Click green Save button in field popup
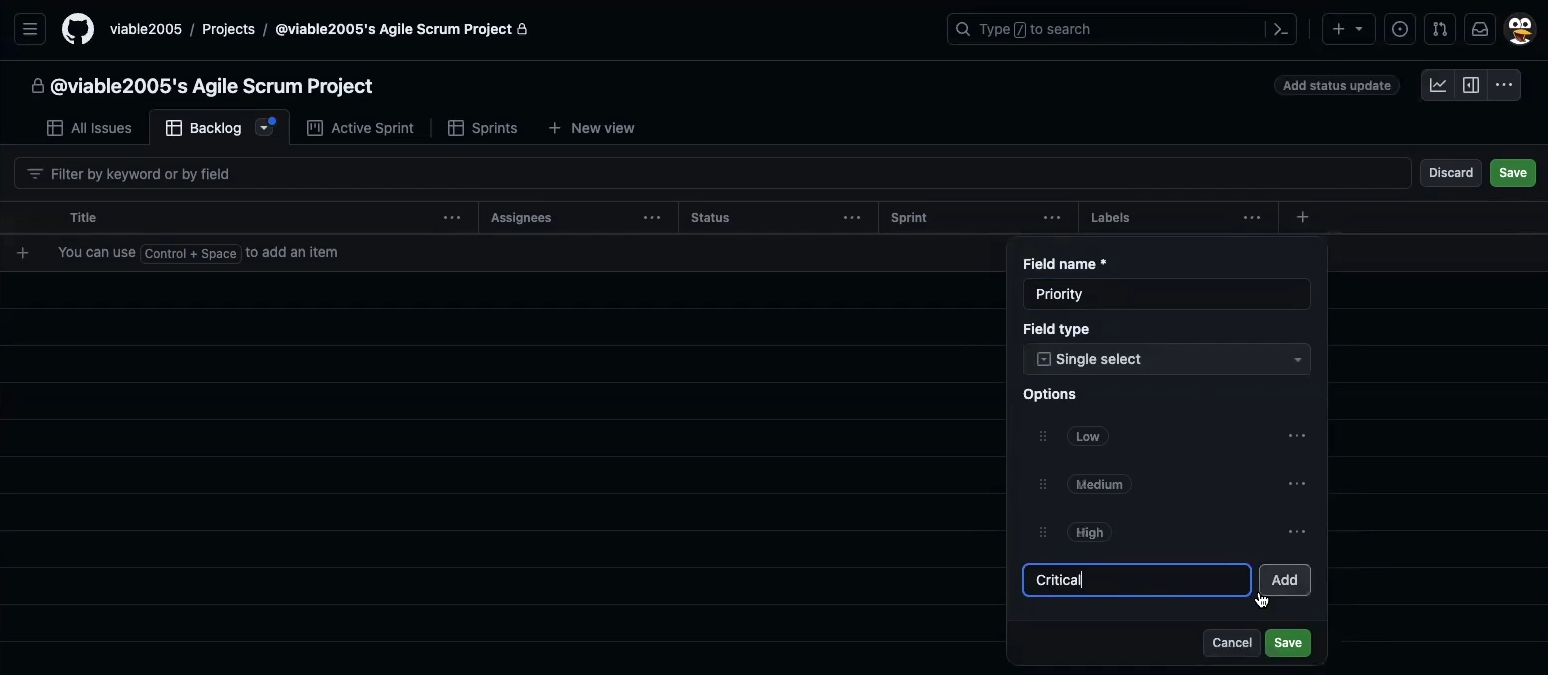Image resolution: width=1548 pixels, height=675 pixels. pos(1287,643)
